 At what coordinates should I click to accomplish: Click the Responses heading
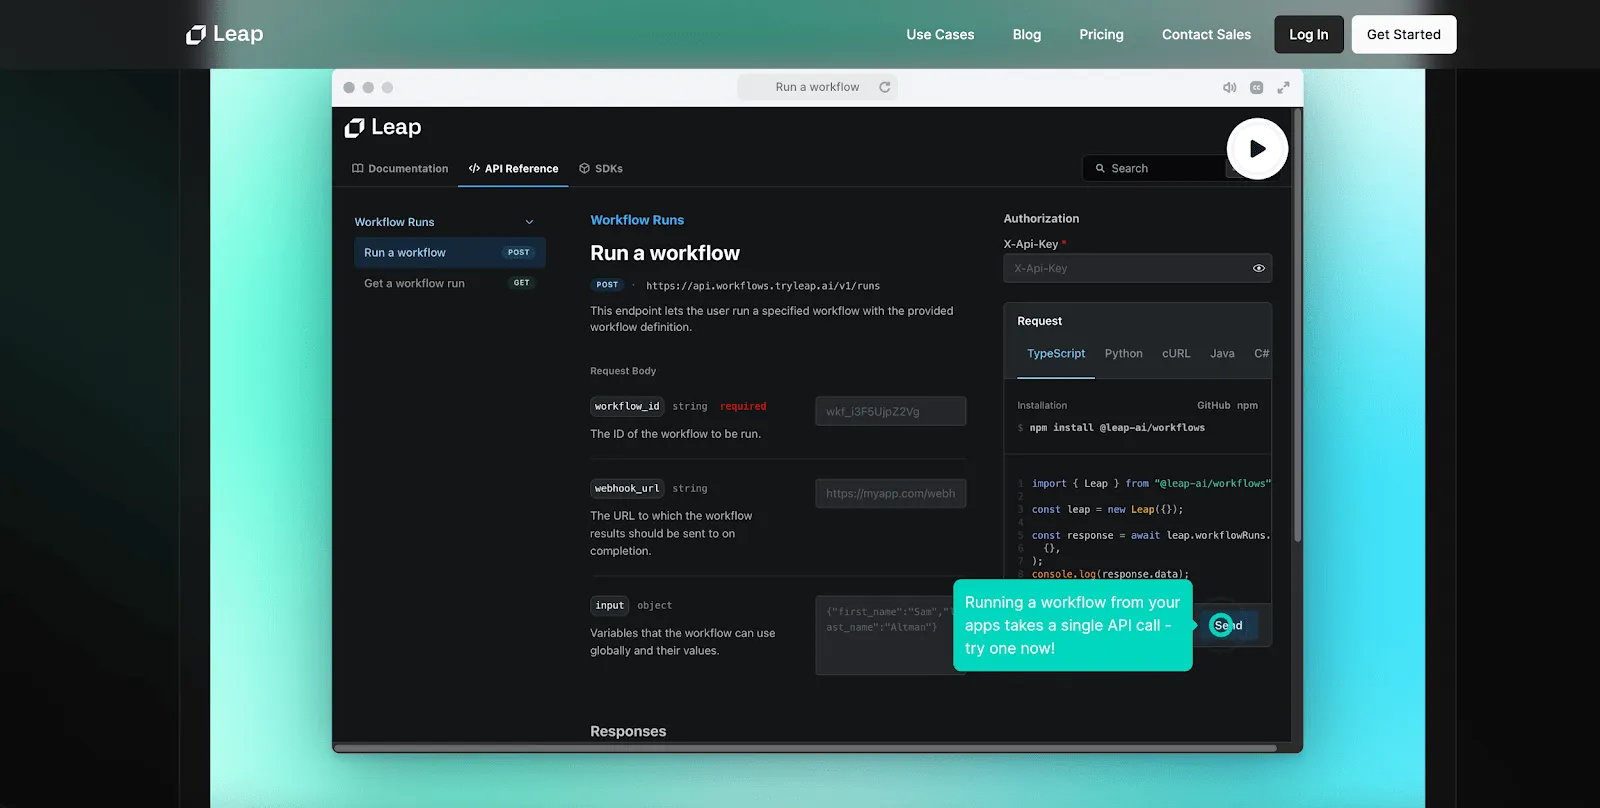coord(628,731)
